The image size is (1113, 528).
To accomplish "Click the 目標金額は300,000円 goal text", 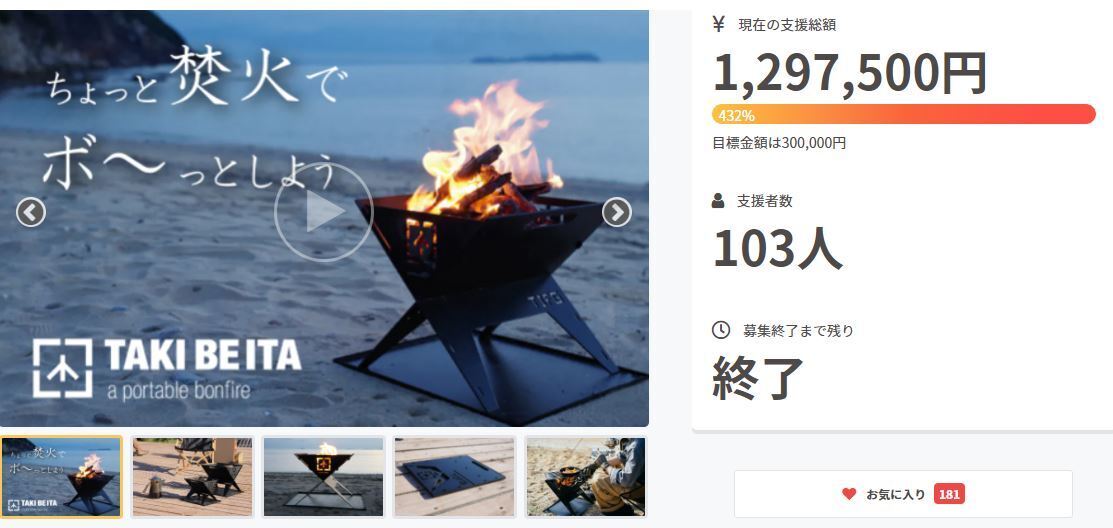I will (779, 143).
